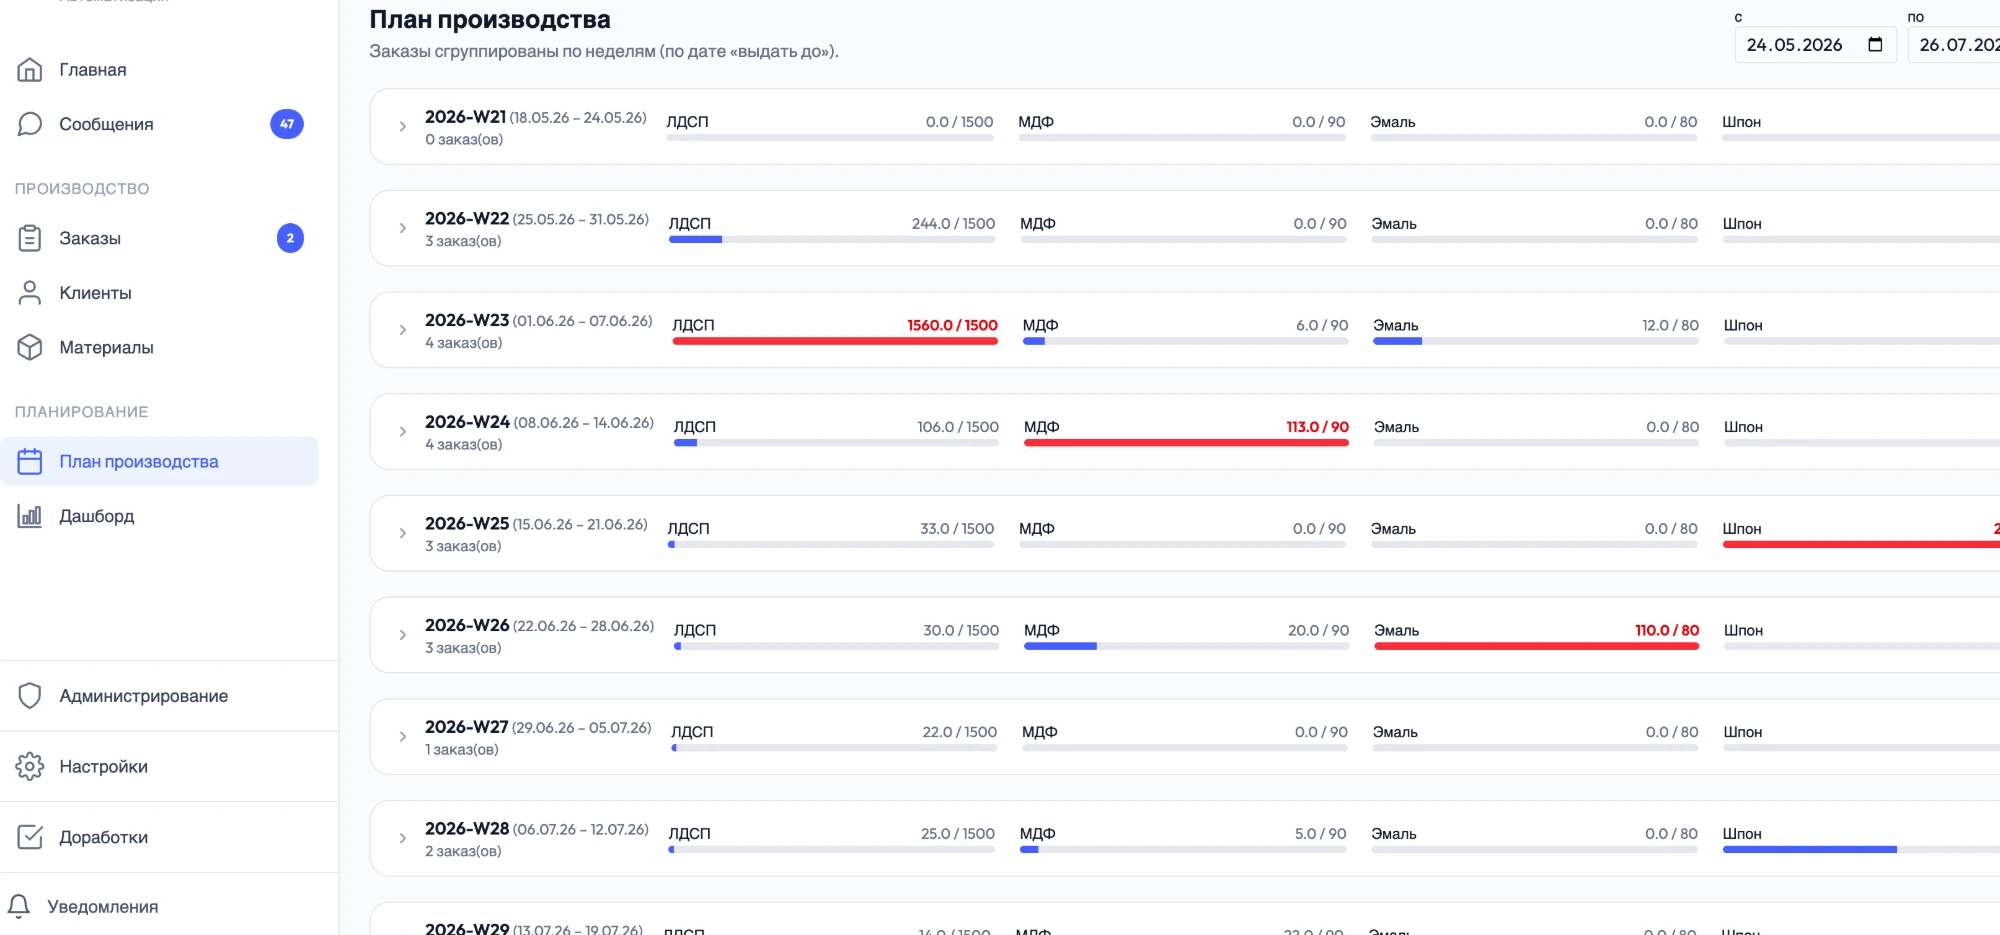Click the Уведомления bell icon
Image resolution: width=2000 pixels, height=935 pixels.
(x=19, y=906)
